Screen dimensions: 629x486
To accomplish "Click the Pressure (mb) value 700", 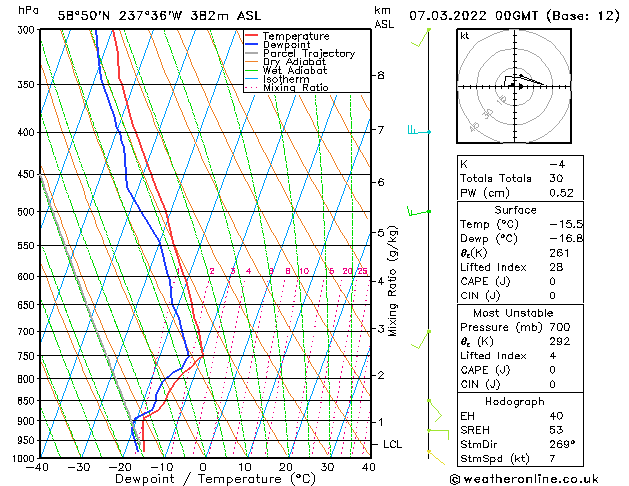I will [x=560, y=327].
